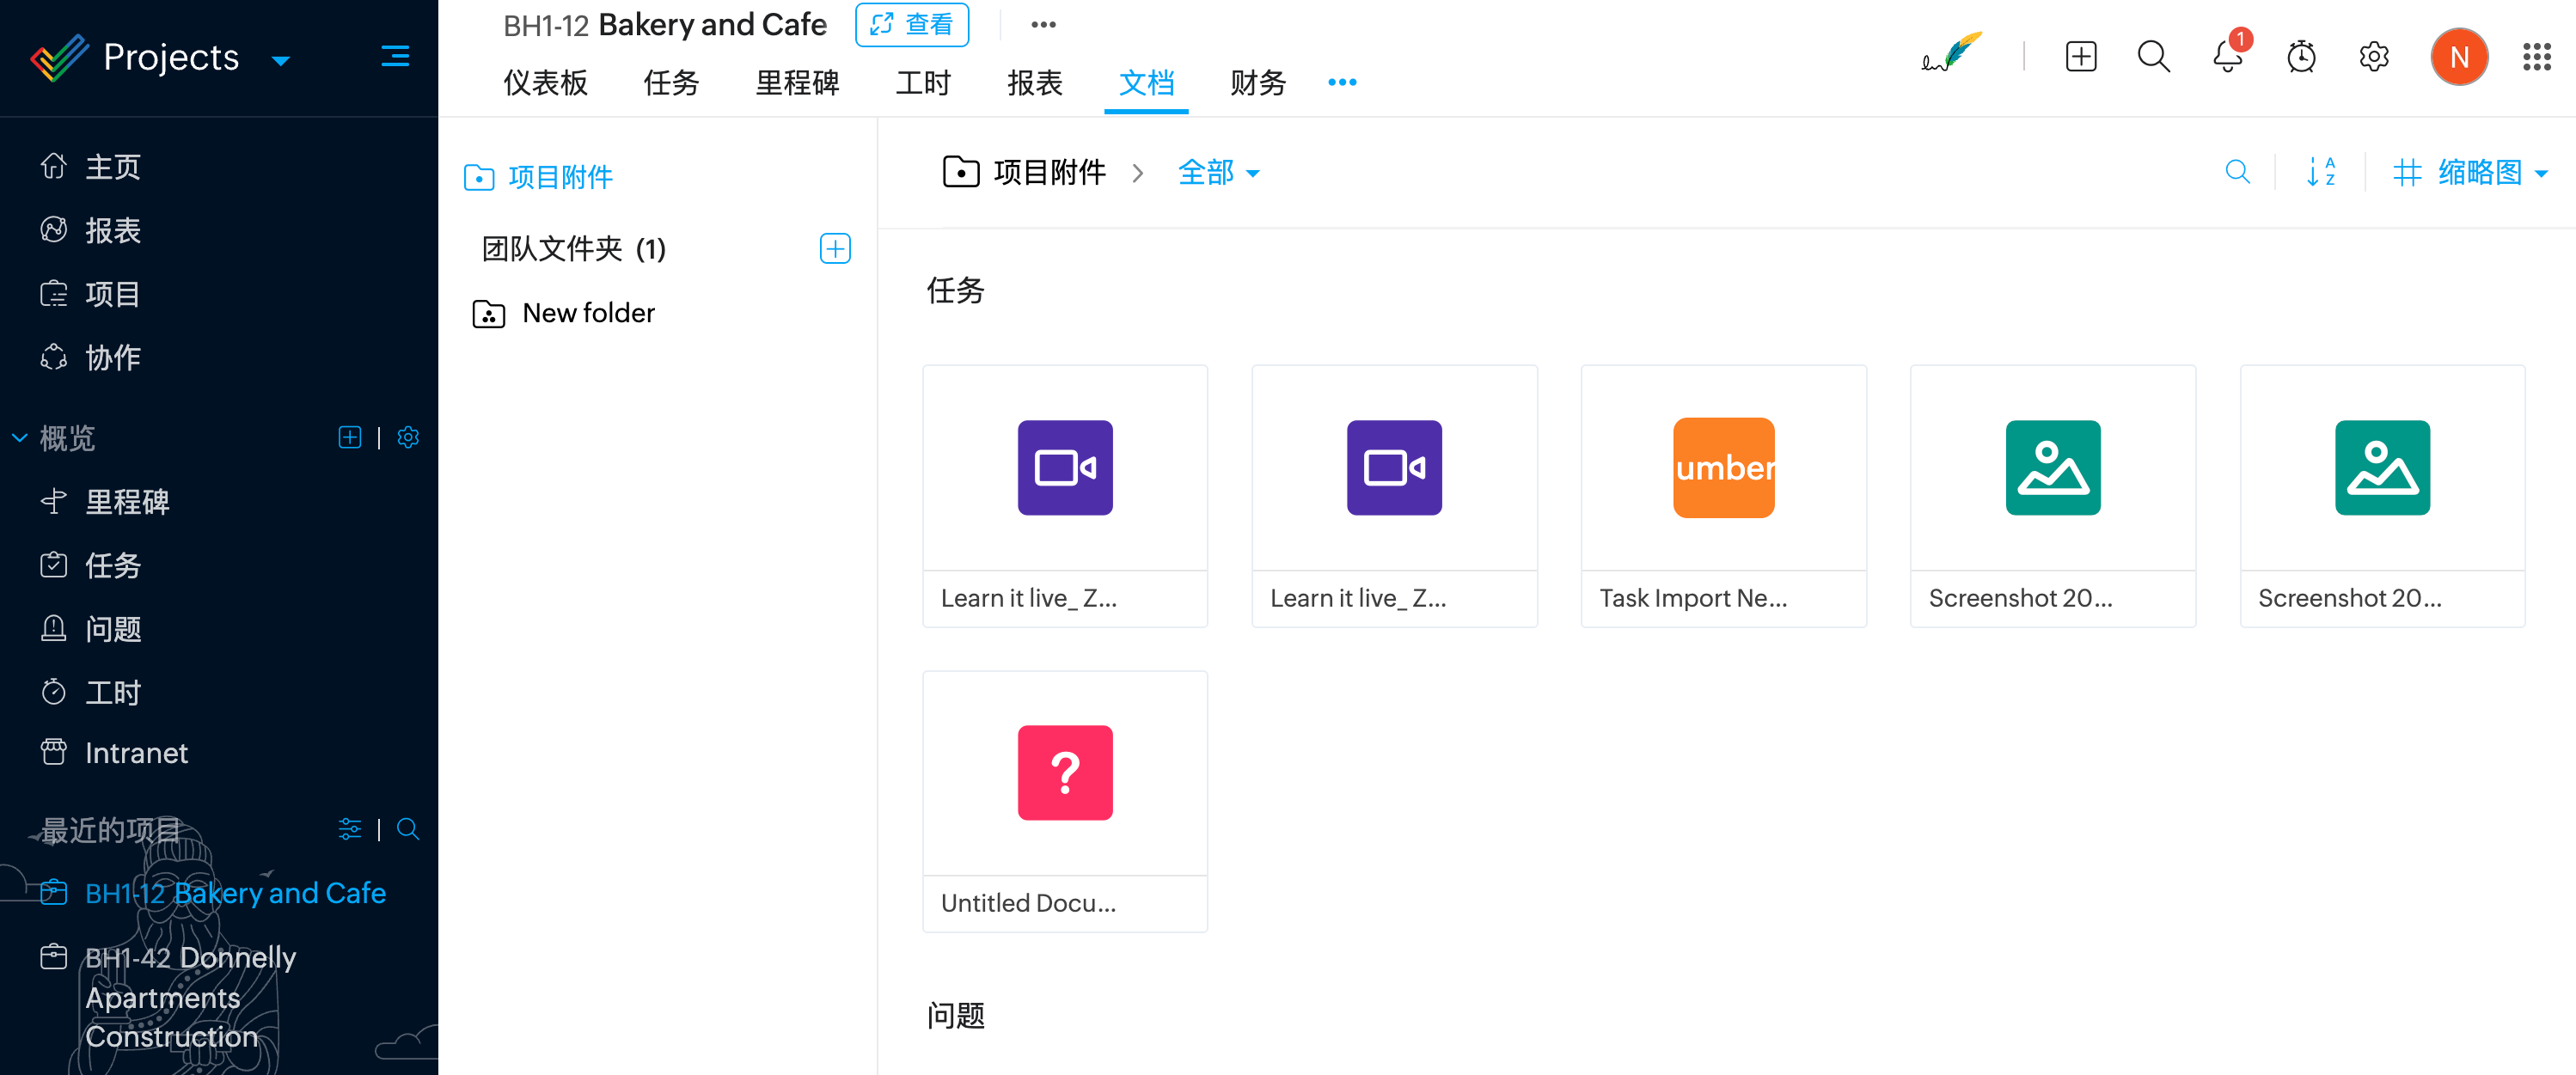Viewport: 2576px width, 1075px height.
Task: Click the quick add plus icon in header
Action: (x=2080, y=57)
